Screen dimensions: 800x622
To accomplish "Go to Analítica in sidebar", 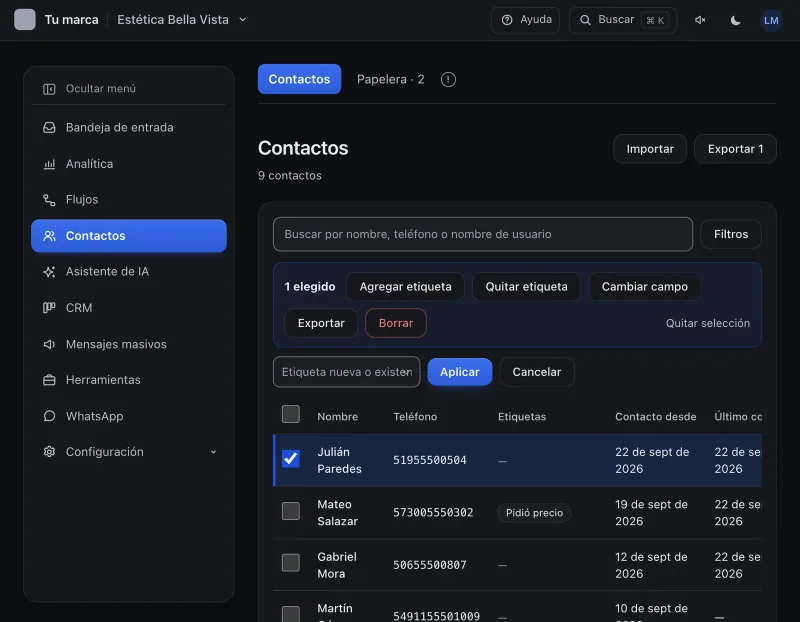I will point(129,164).
